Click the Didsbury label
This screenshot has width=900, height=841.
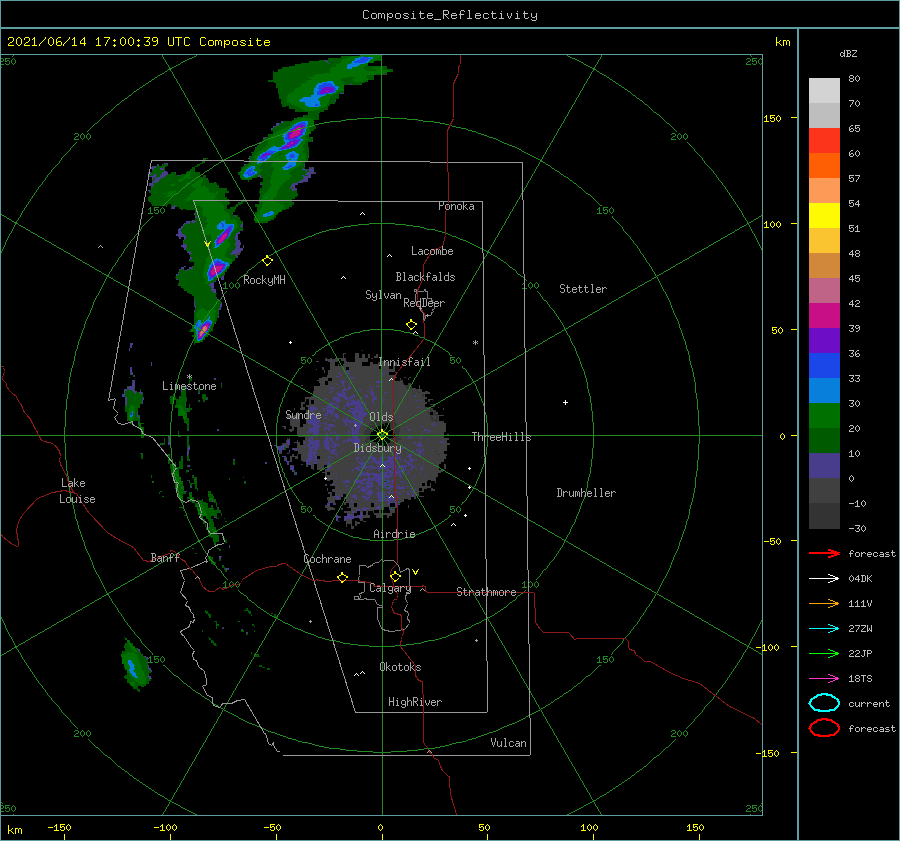(378, 448)
